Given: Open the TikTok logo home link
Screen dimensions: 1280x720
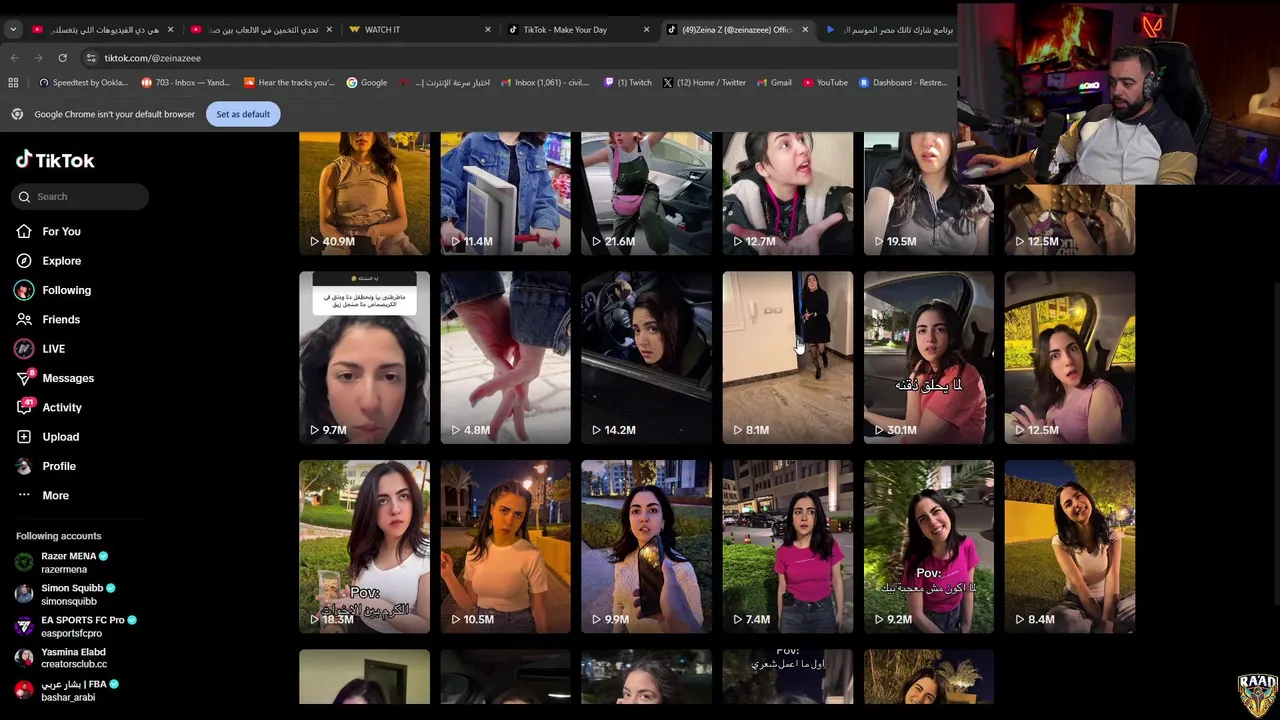Looking at the screenshot, I should pyautogui.click(x=55, y=160).
